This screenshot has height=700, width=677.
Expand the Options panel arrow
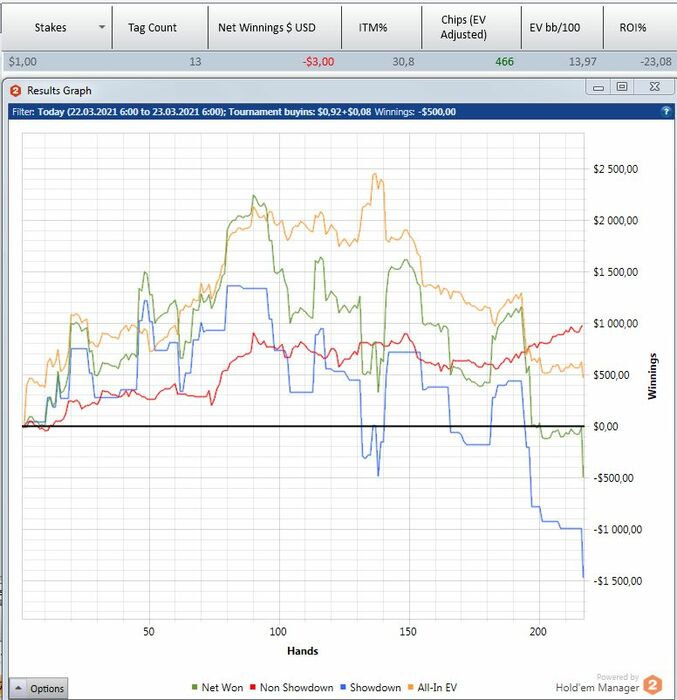(x=18, y=688)
